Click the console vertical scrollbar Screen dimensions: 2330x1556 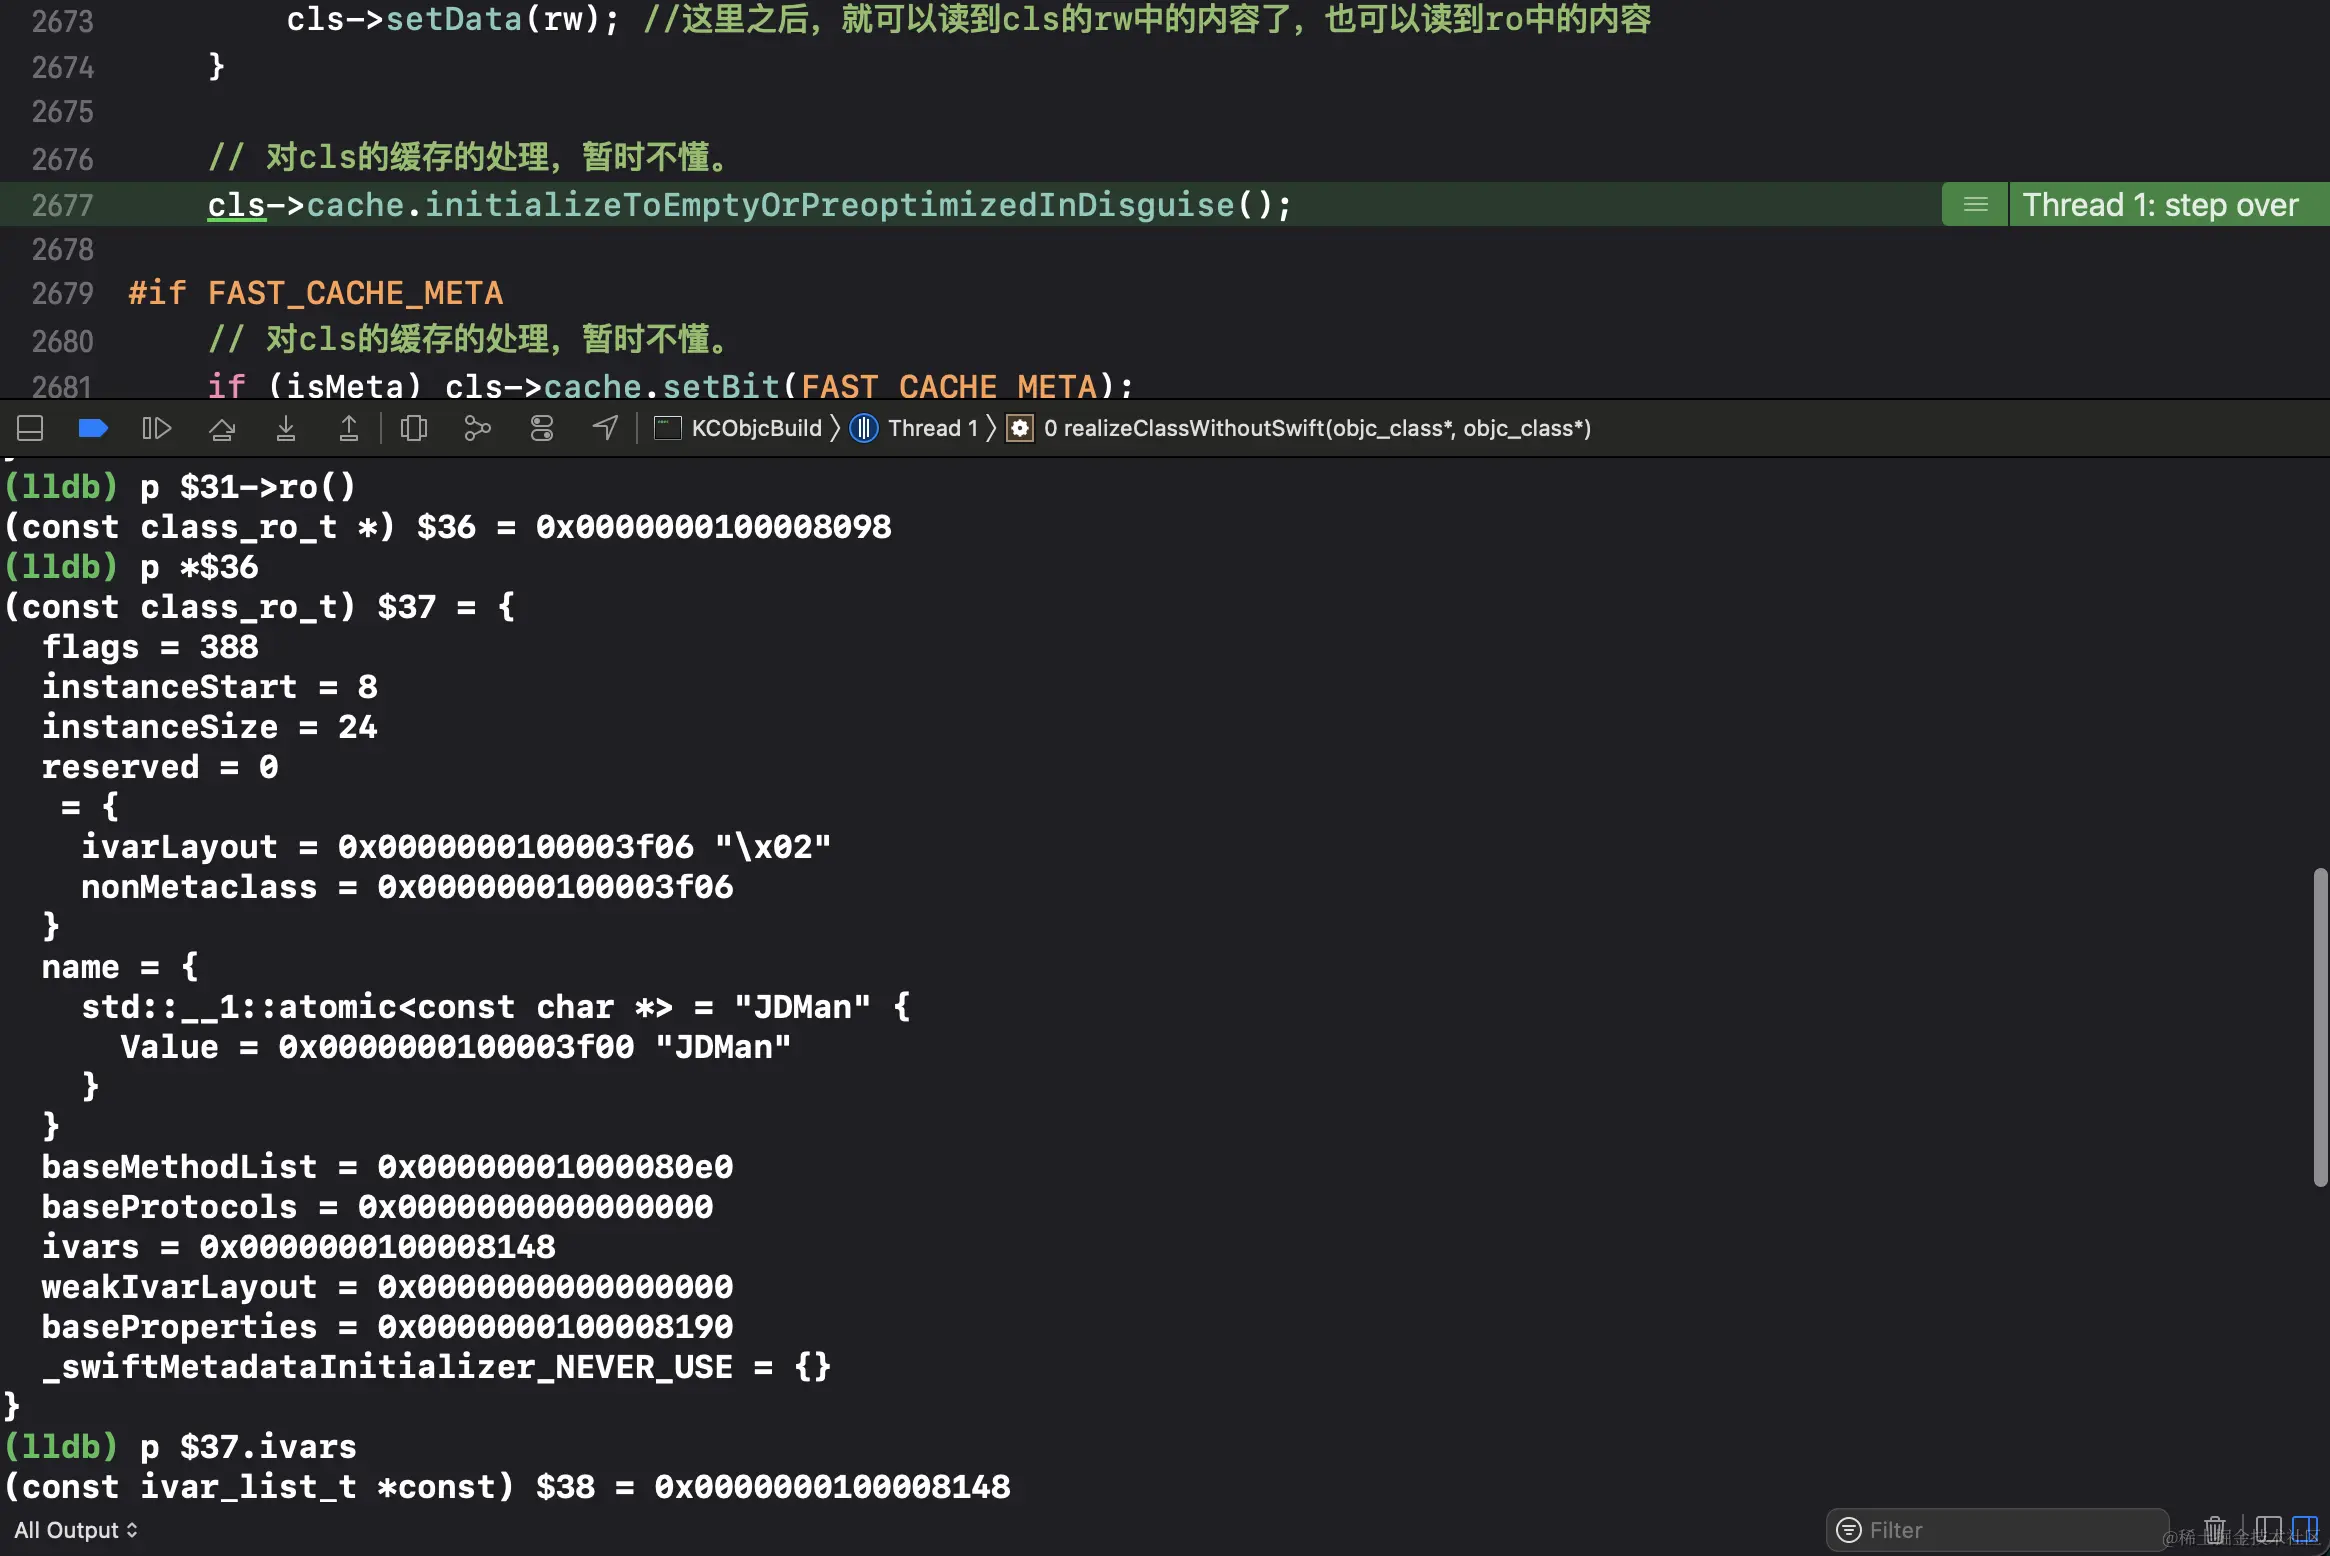[x=2320, y=1027]
